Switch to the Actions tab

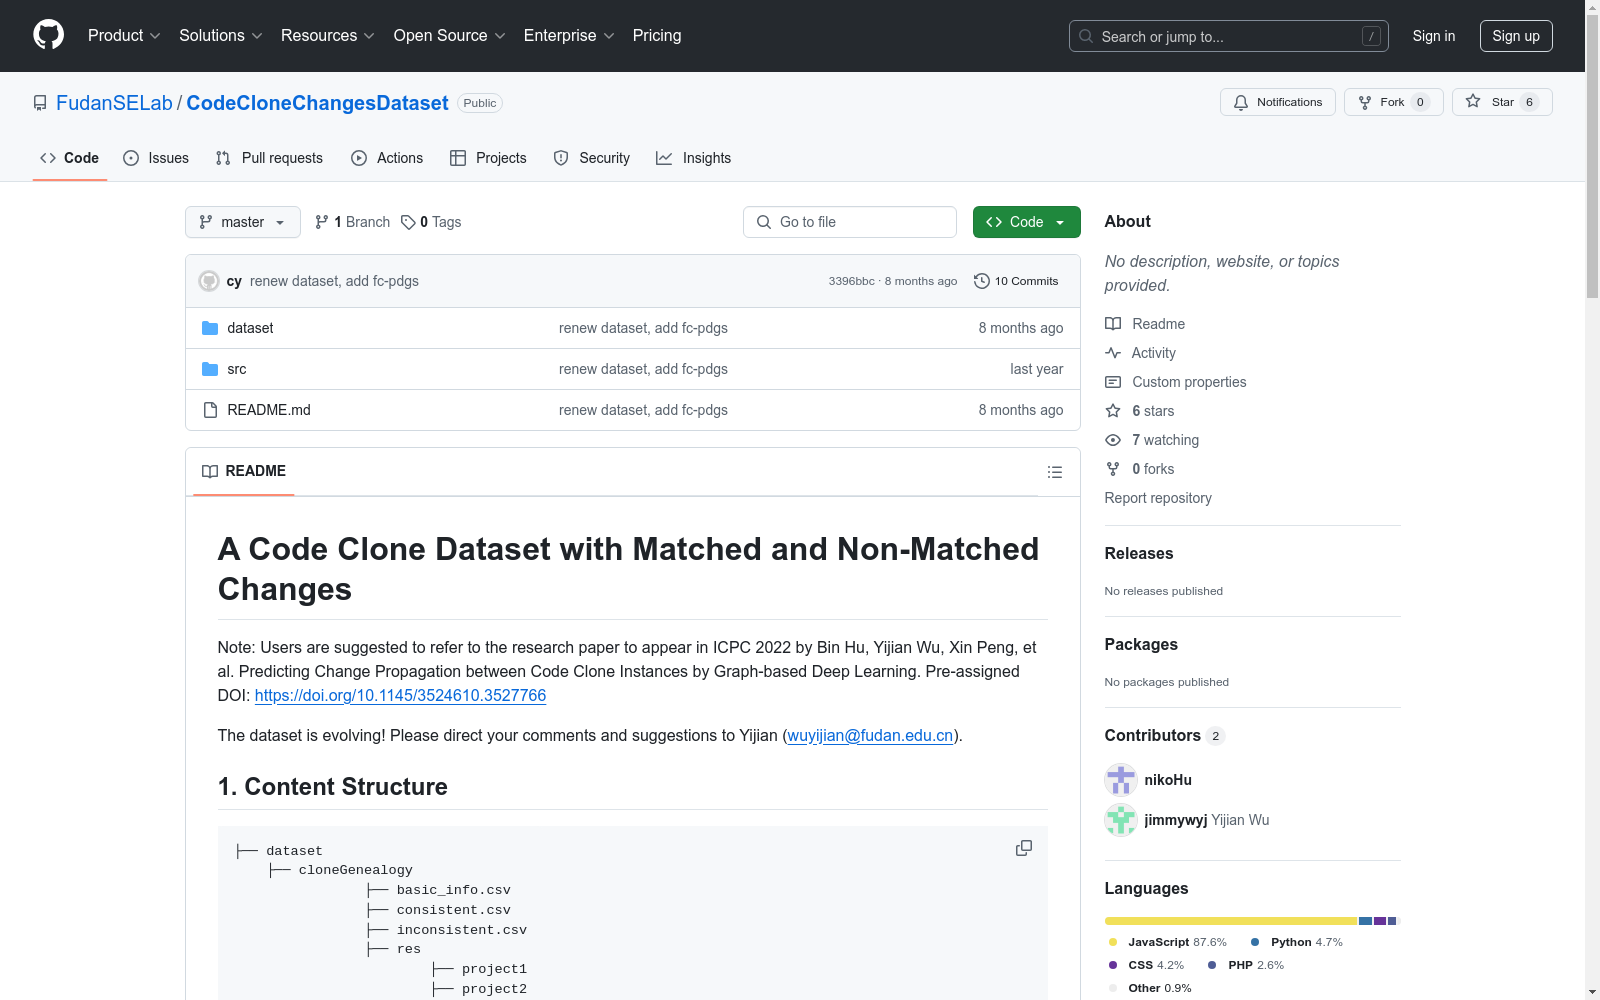click(387, 158)
